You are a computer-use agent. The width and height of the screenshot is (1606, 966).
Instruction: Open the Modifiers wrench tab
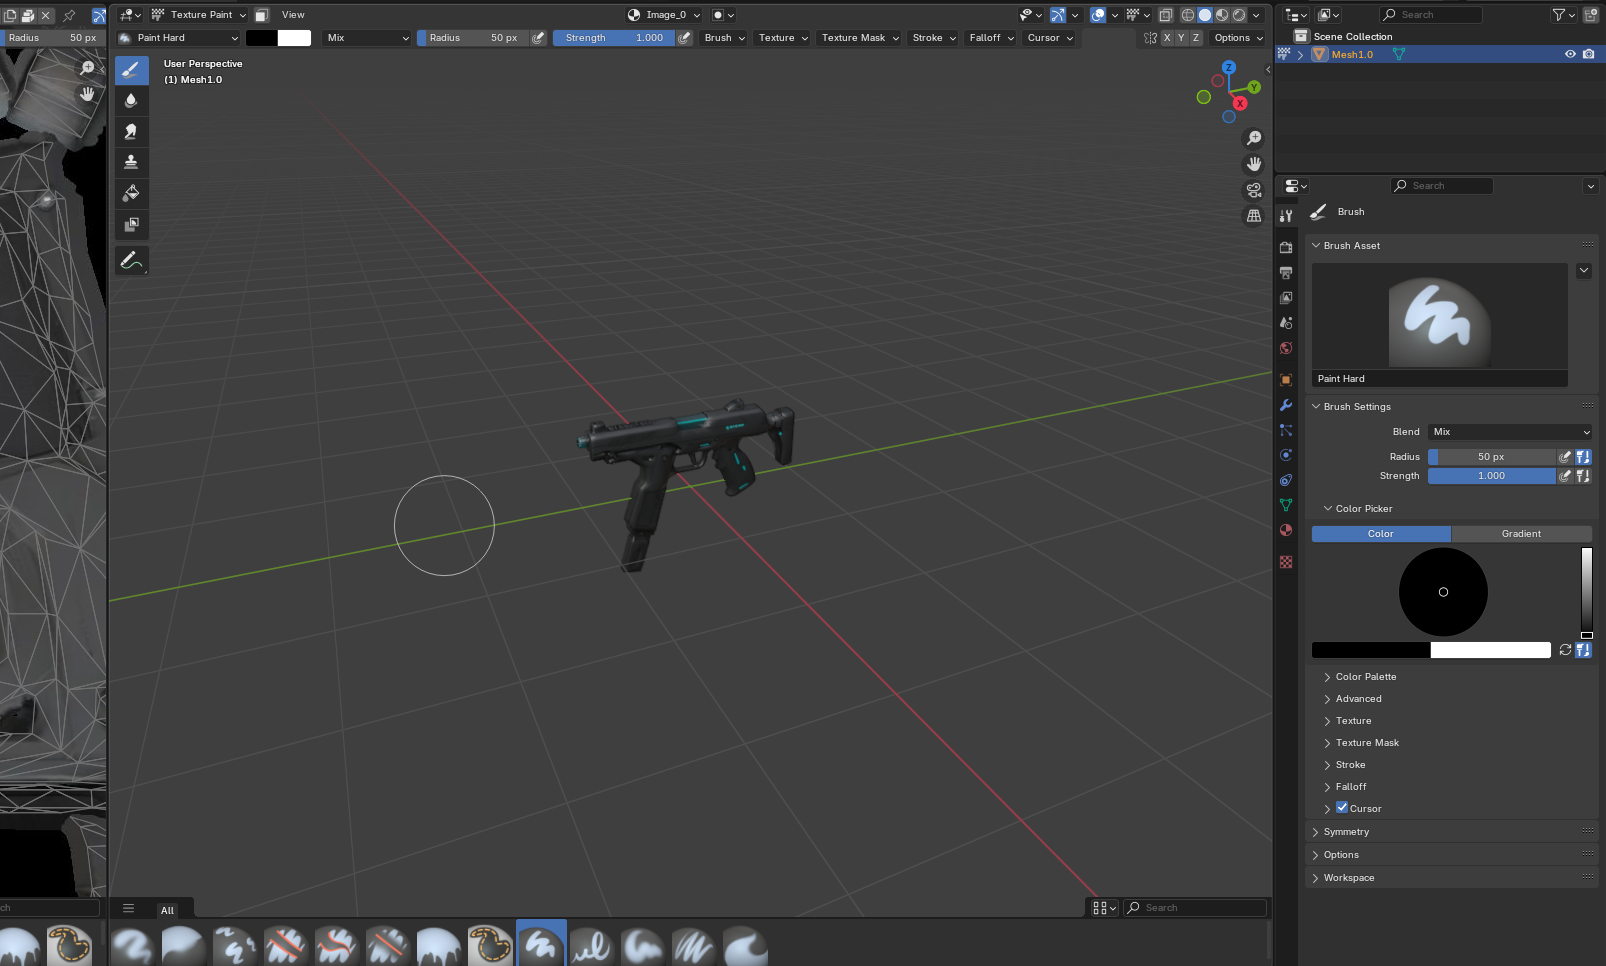[x=1286, y=405]
